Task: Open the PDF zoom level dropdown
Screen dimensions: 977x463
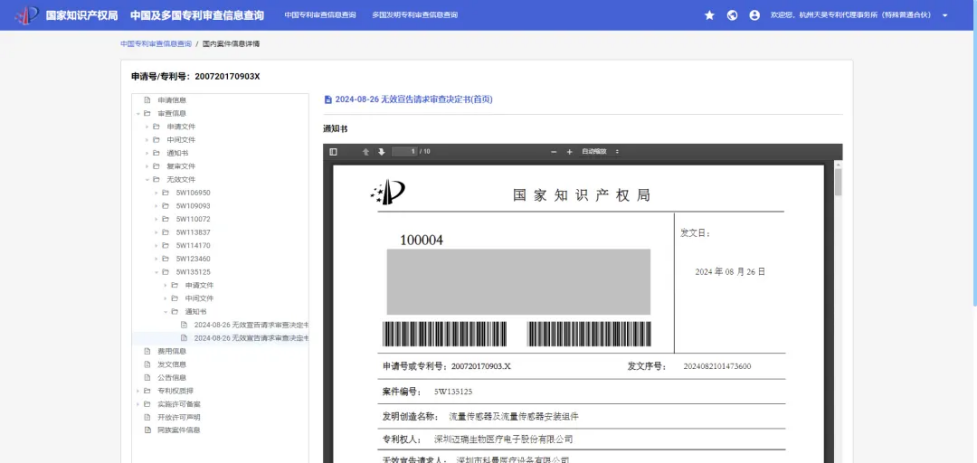Action: pyautogui.click(x=602, y=152)
